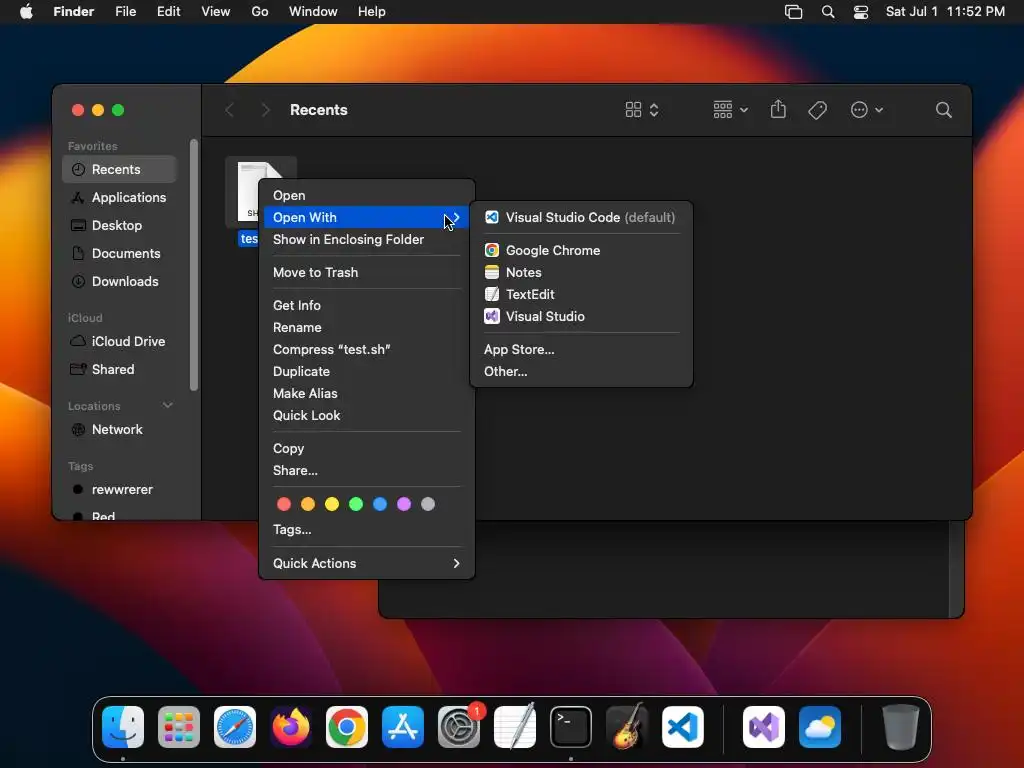Image resolution: width=1024 pixels, height=768 pixels.
Task: Open the icon view switcher dropdown
Action: coord(642,110)
